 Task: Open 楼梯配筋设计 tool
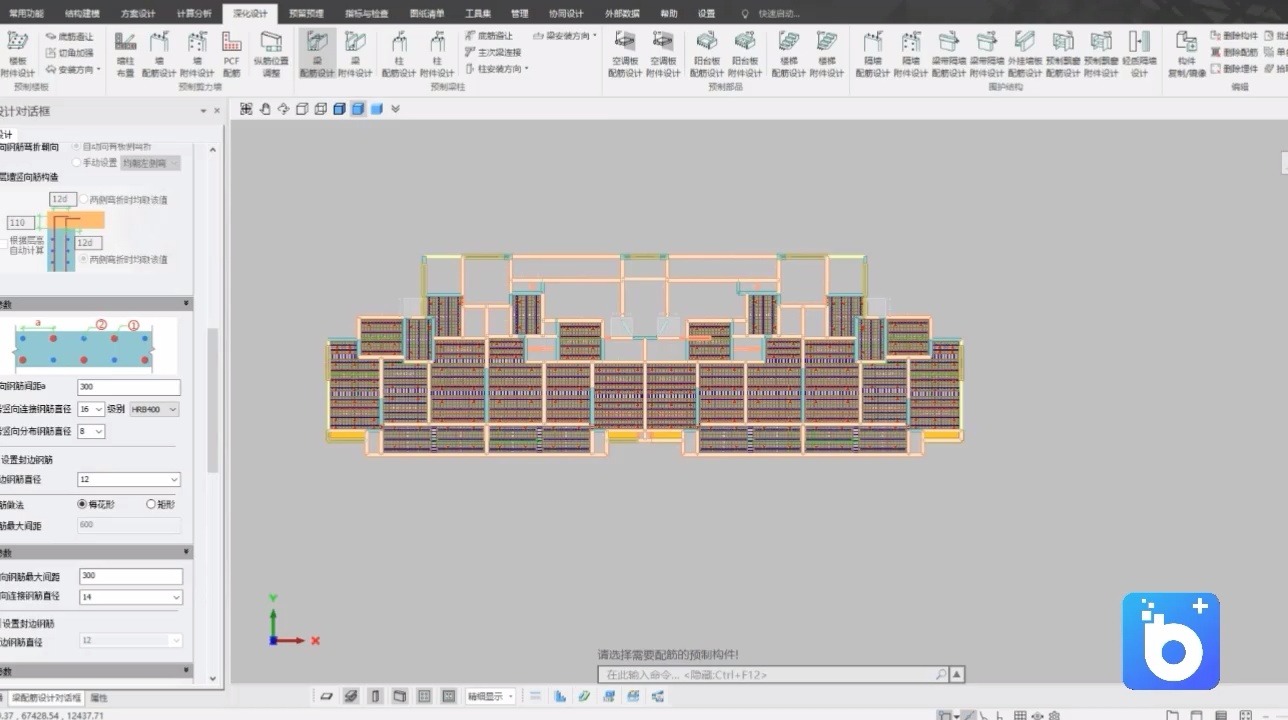788,53
